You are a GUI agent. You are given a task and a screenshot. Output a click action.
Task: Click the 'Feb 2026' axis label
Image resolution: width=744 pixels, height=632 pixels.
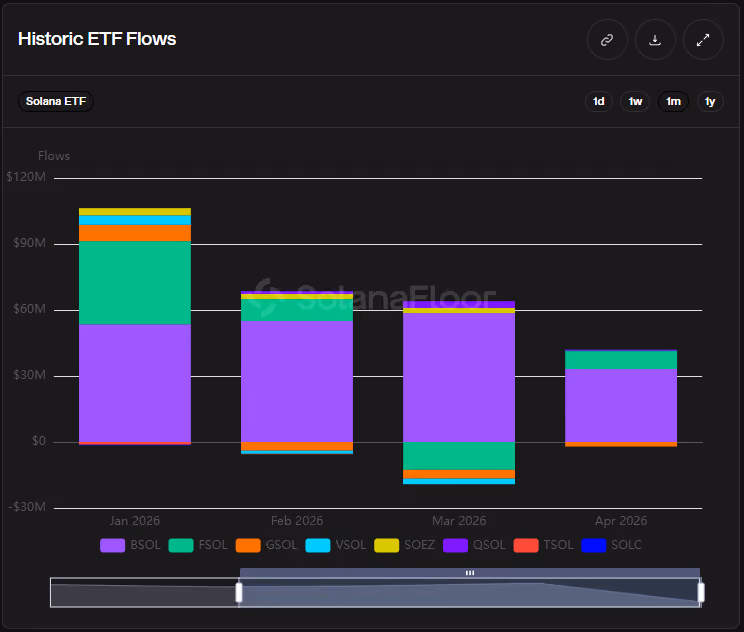pos(297,521)
